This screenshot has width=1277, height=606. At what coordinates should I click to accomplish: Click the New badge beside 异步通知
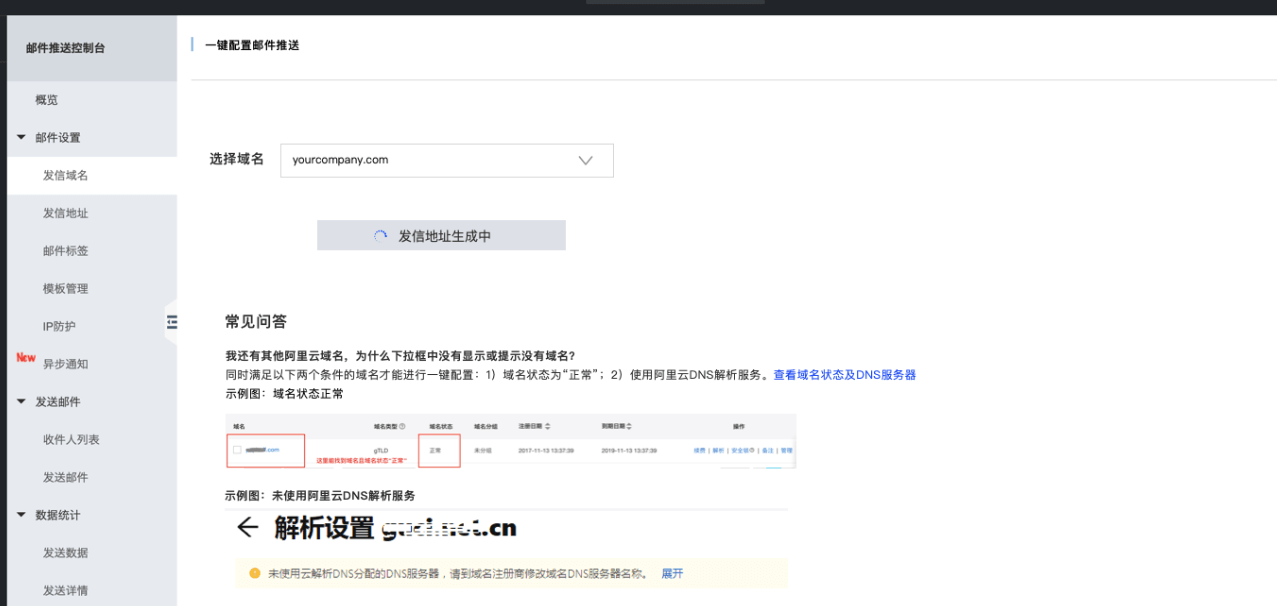click(x=25, y=356)
